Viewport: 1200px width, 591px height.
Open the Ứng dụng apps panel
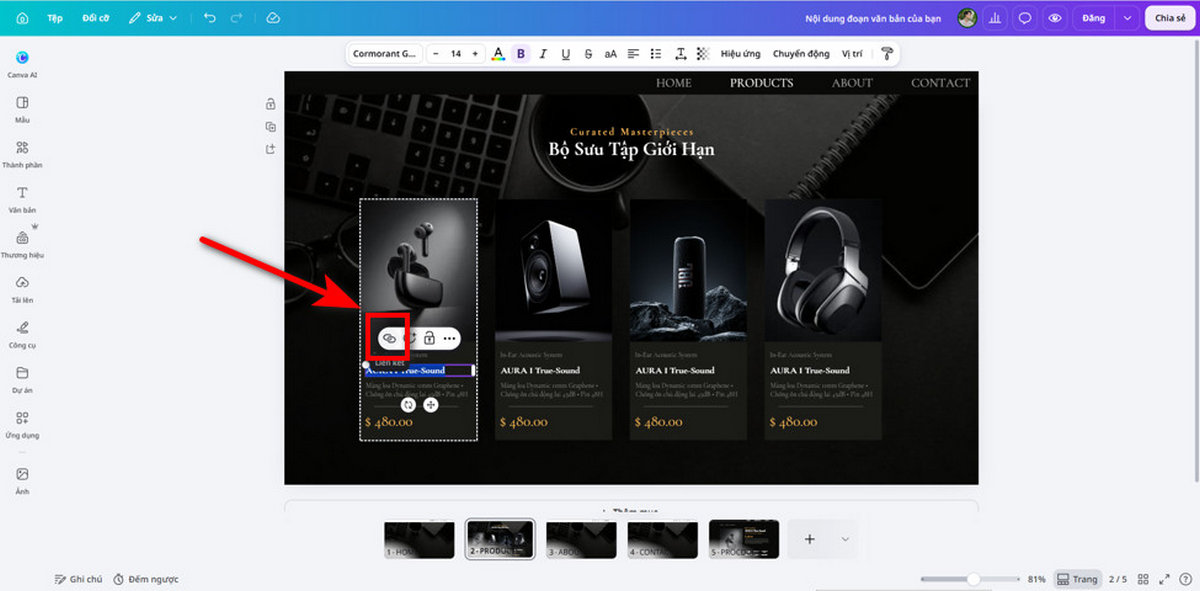(22, 424)
